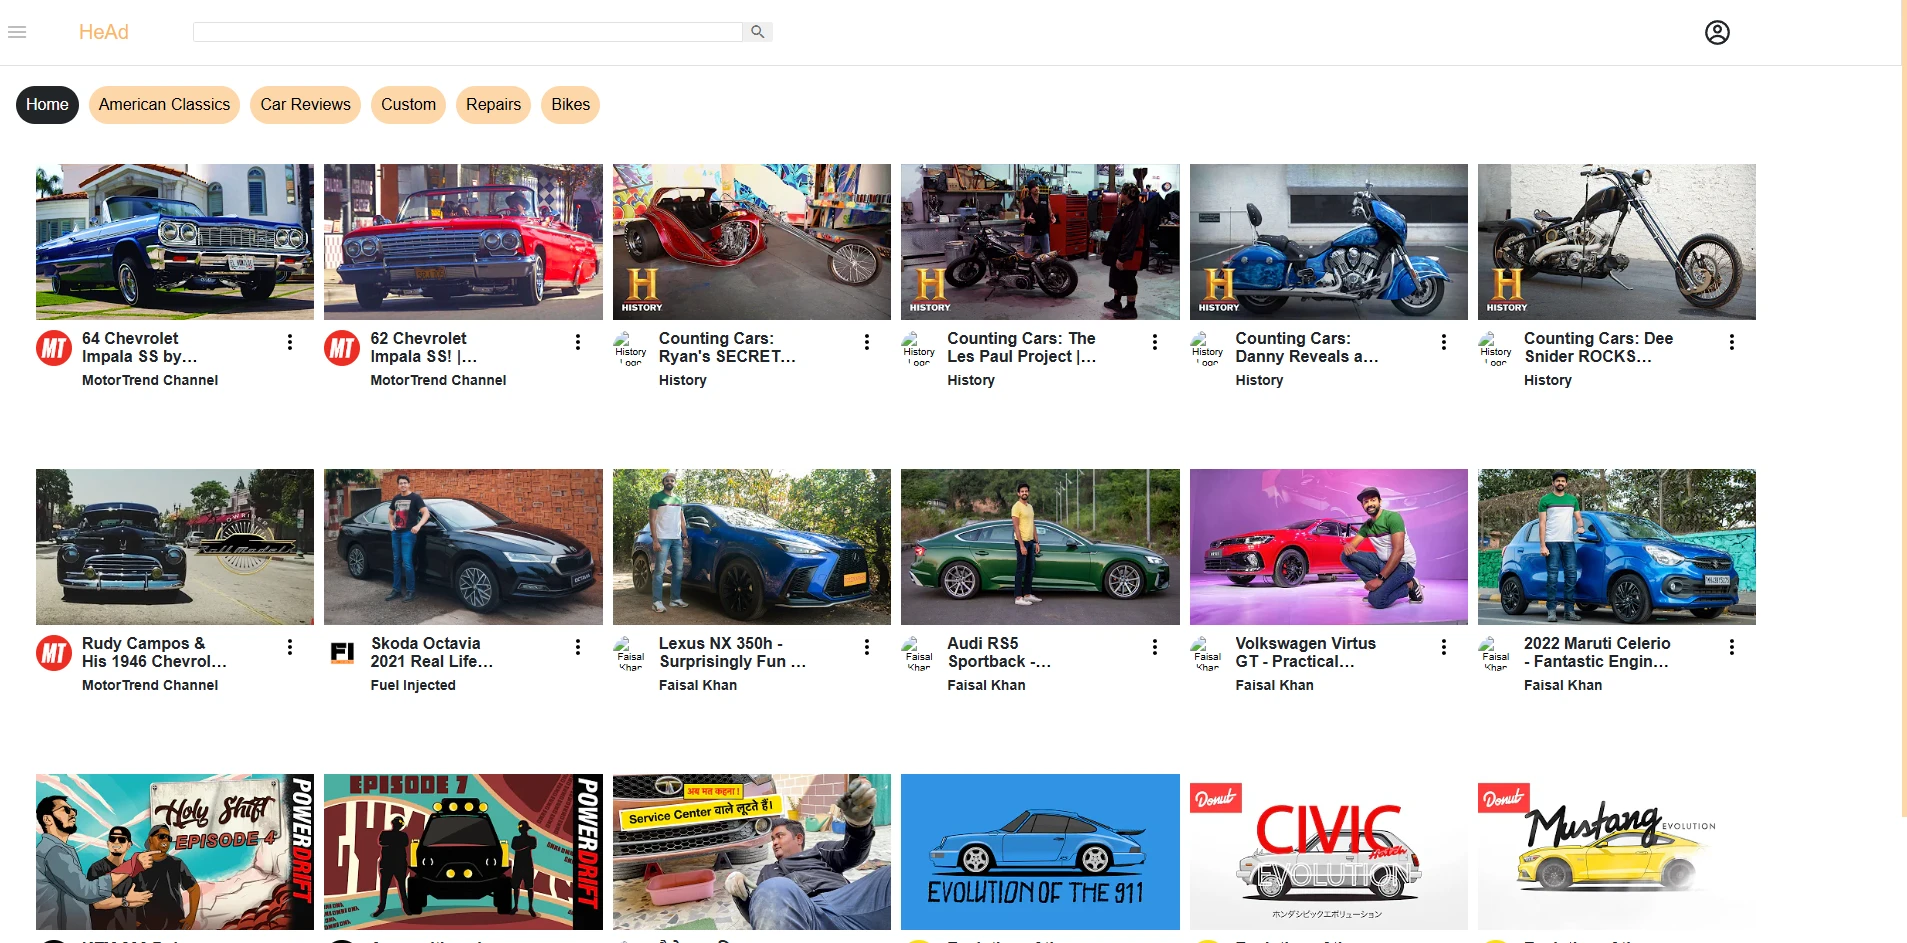Click History avatar beside Dee Snider video
Screen dimensions: 1907x943
[1496, 348]
